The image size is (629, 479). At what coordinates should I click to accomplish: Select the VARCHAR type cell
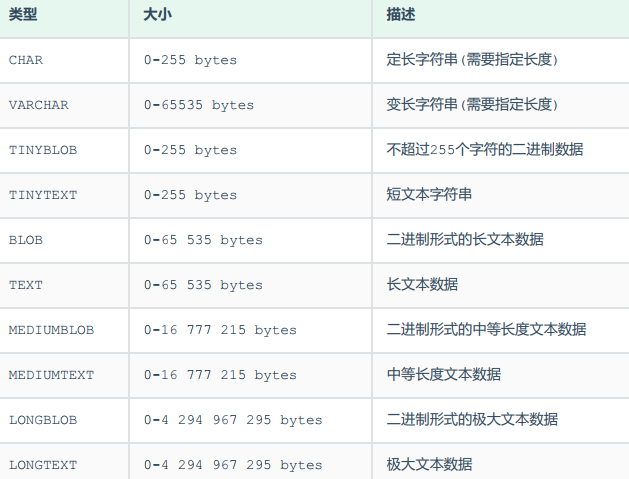(x=38, y=105)
